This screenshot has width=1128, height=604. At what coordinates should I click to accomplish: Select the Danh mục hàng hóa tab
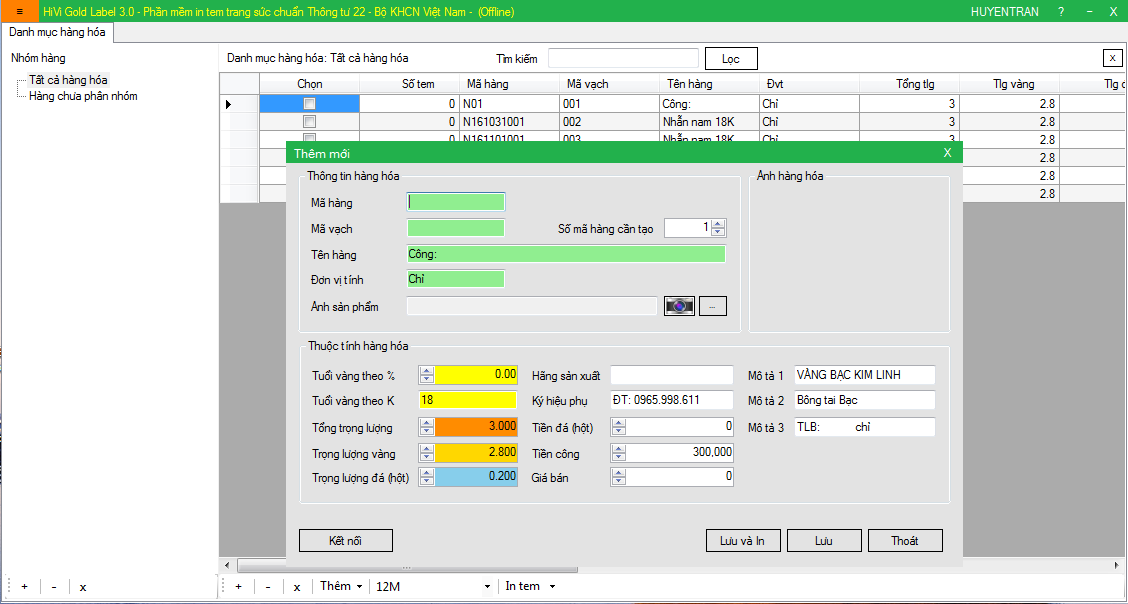point(57,32)
